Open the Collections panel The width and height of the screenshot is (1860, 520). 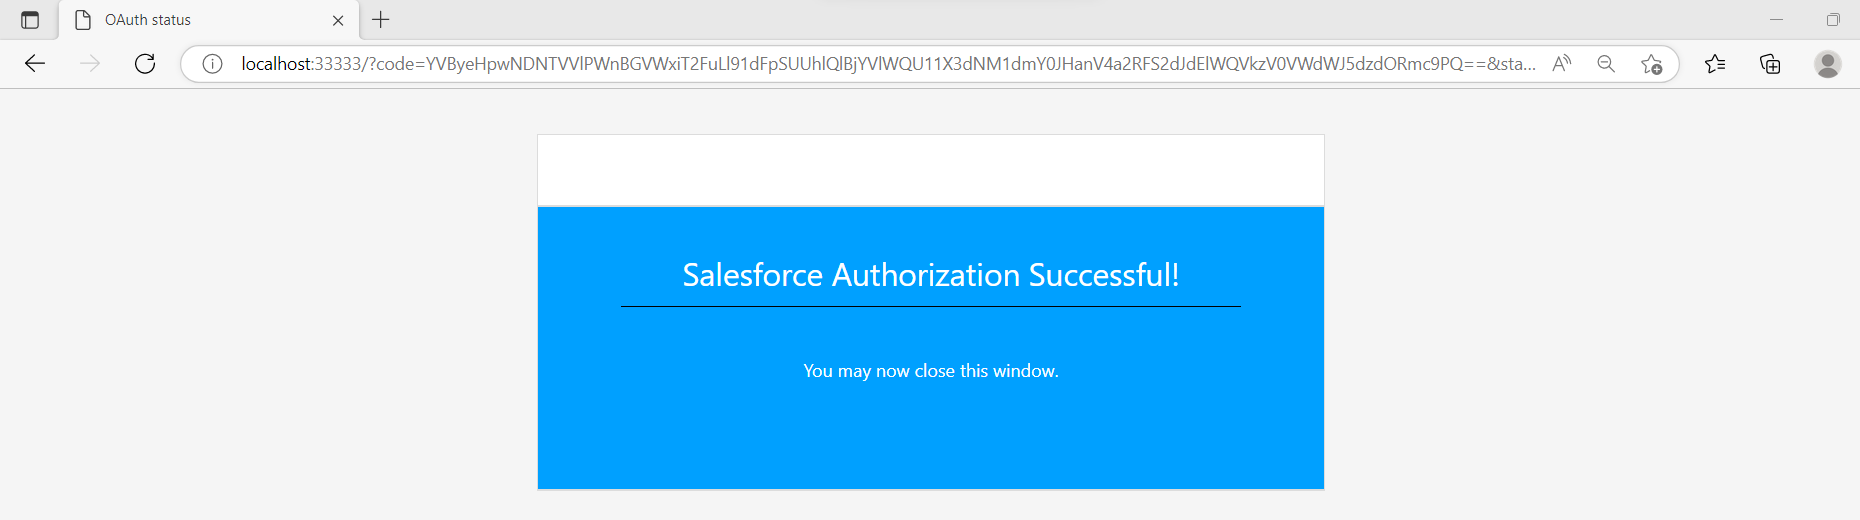click(x=1770, y=64)
